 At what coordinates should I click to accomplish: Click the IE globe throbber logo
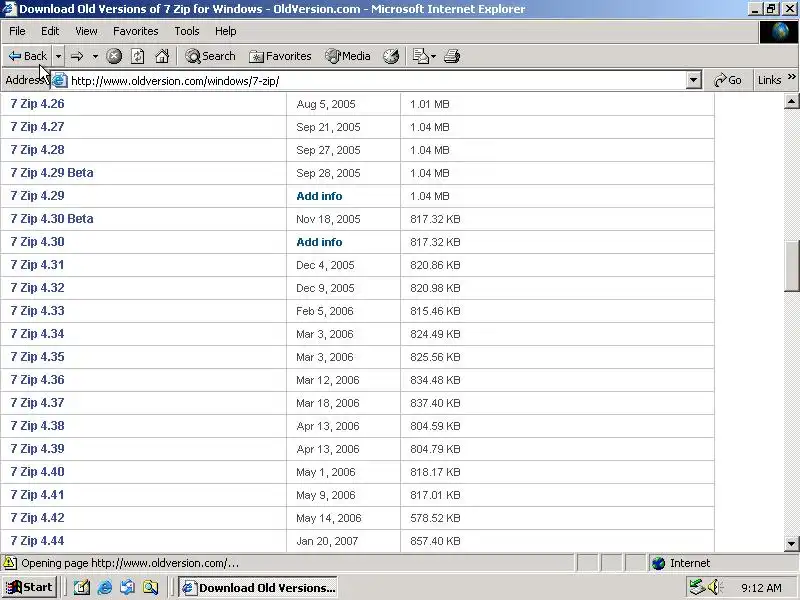click(x=779, y=32)
